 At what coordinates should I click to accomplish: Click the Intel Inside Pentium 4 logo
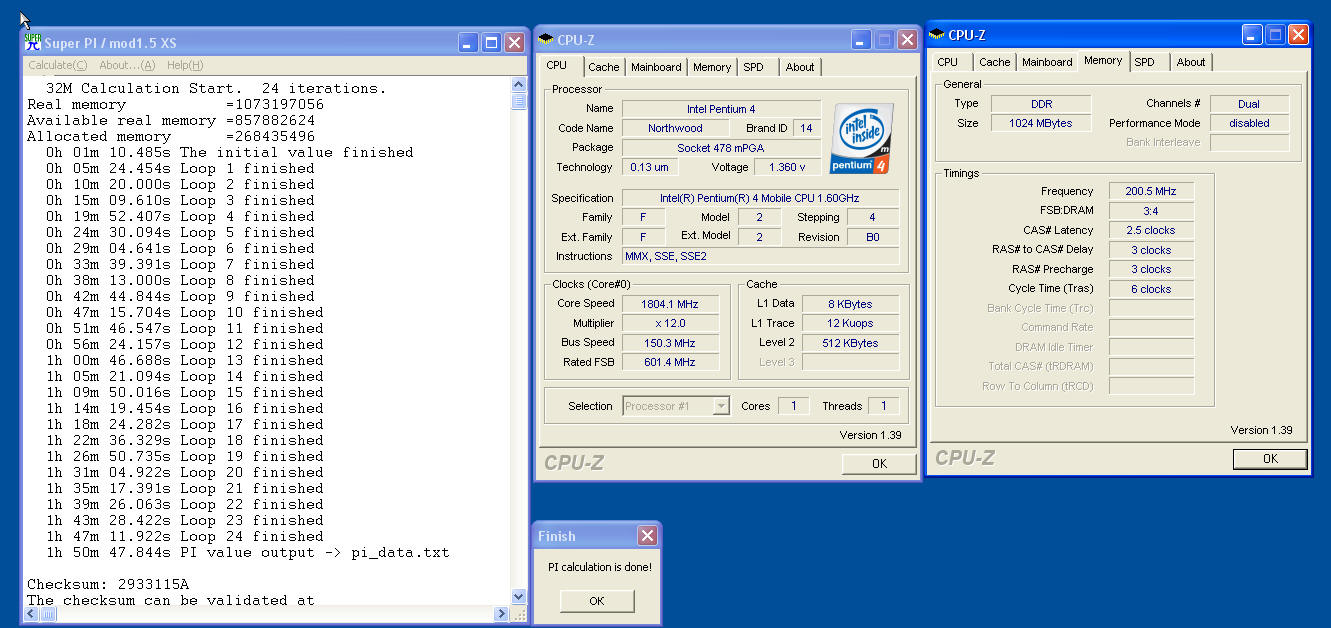(862, 138)
